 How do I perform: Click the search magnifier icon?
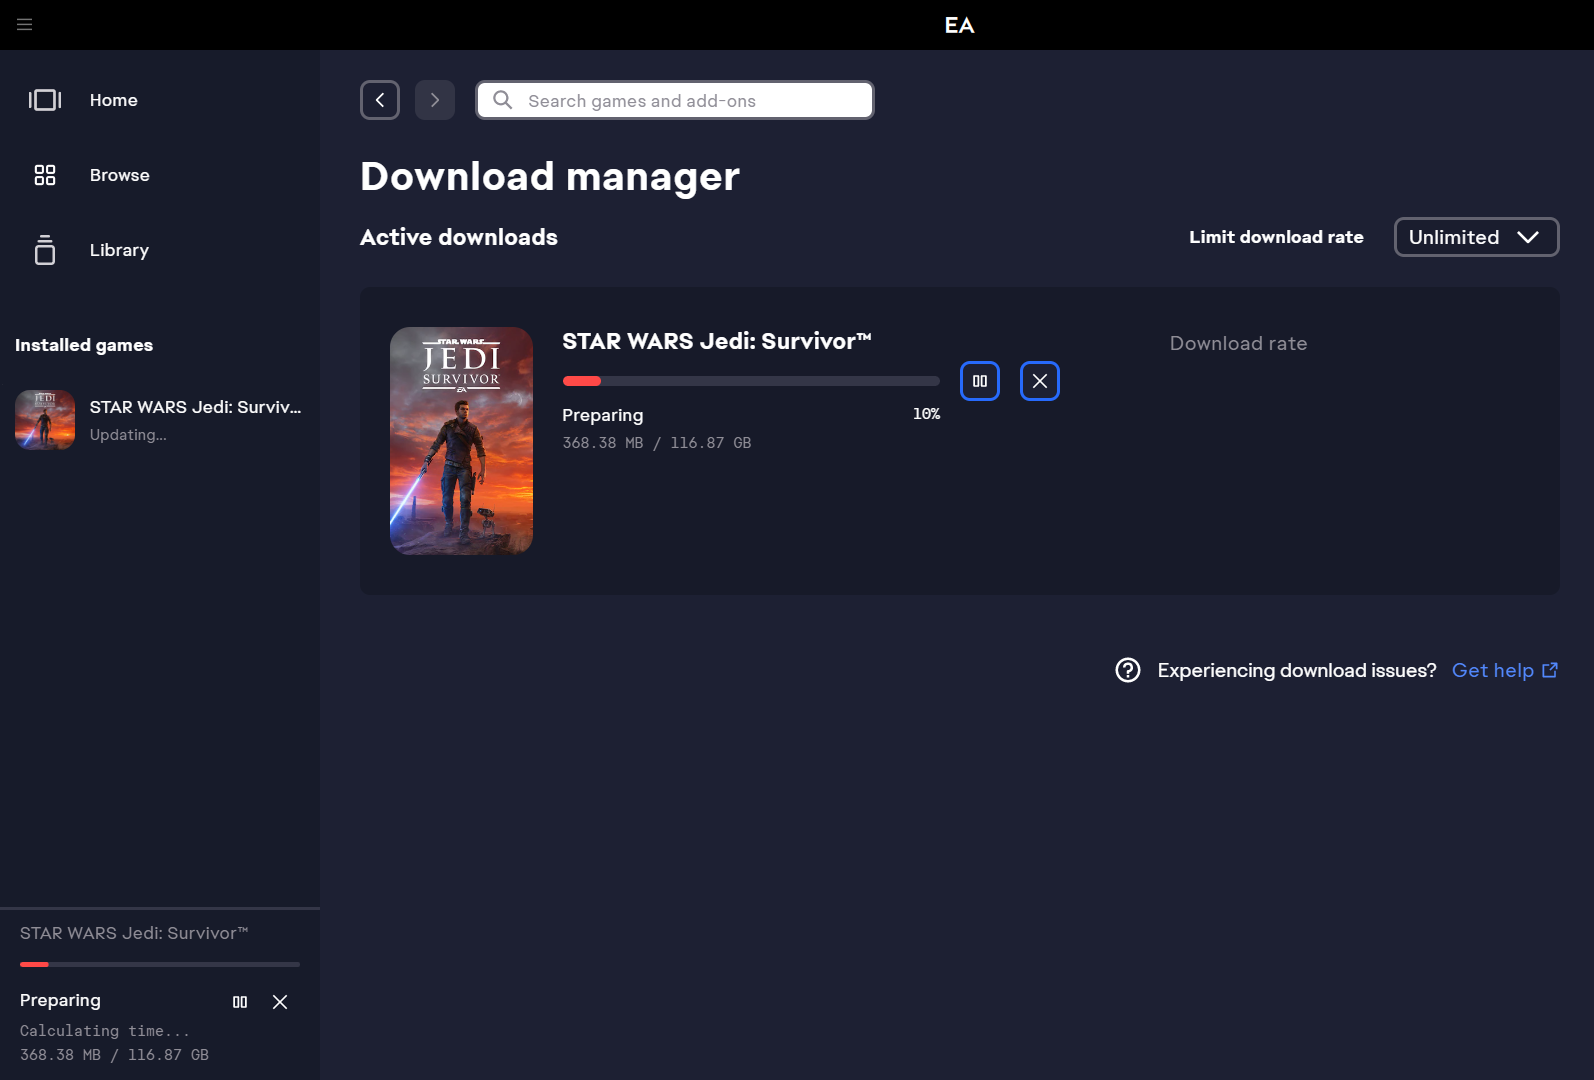point(503,100)
